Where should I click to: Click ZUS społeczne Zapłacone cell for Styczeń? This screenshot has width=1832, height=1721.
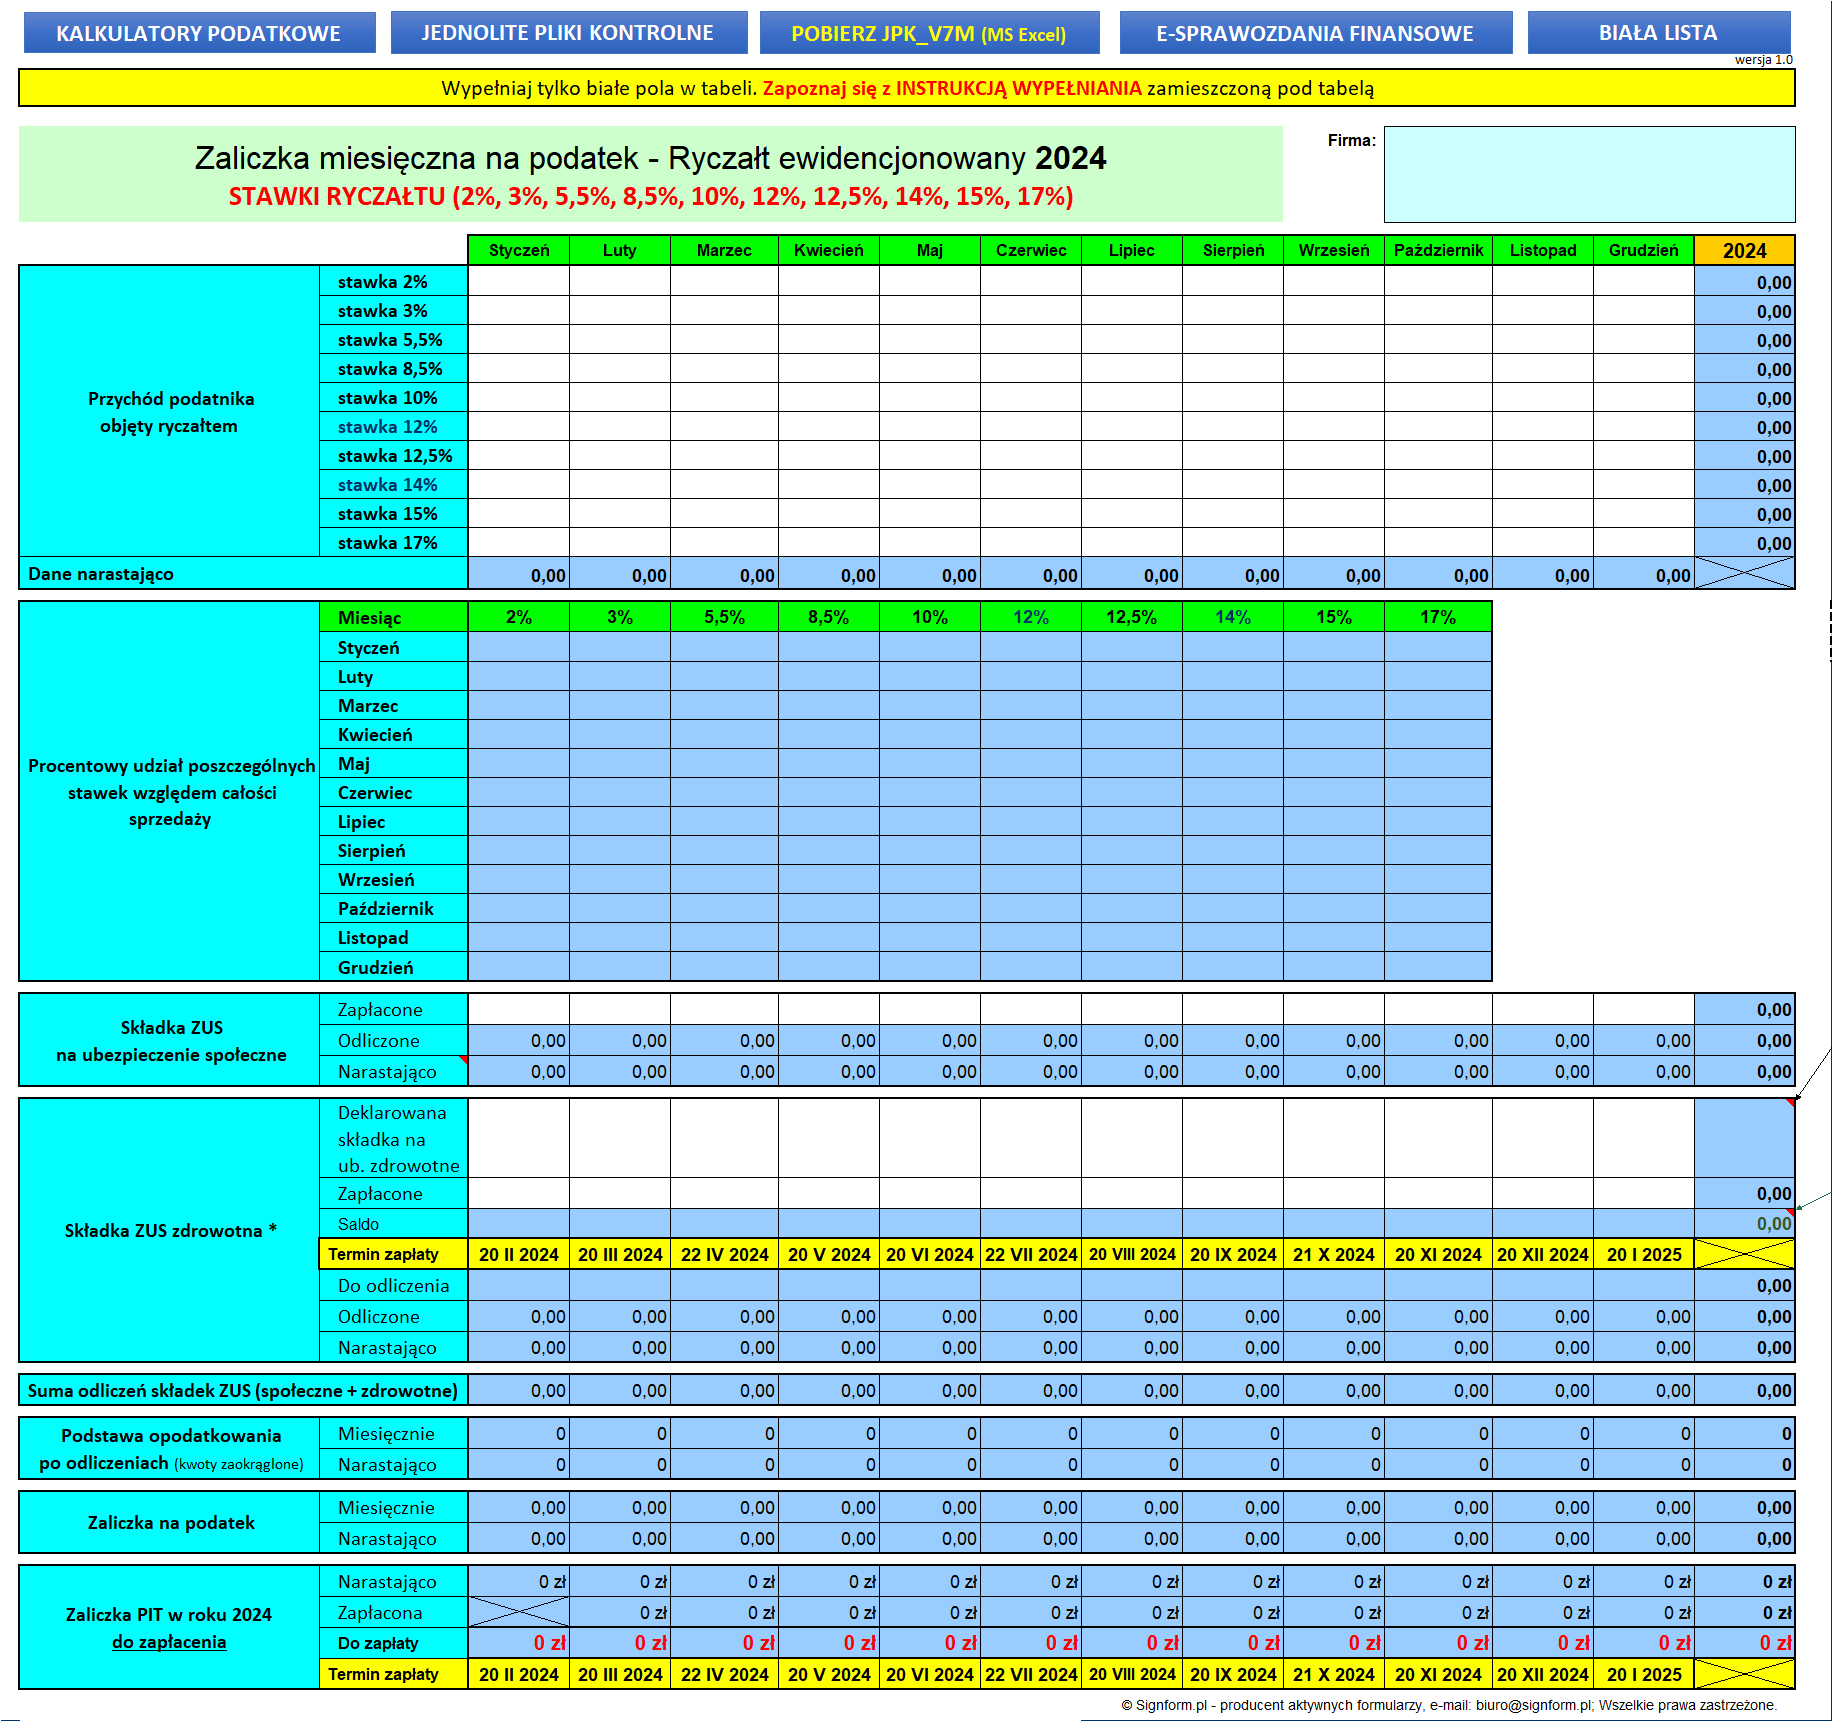[x=519, y=1009]
